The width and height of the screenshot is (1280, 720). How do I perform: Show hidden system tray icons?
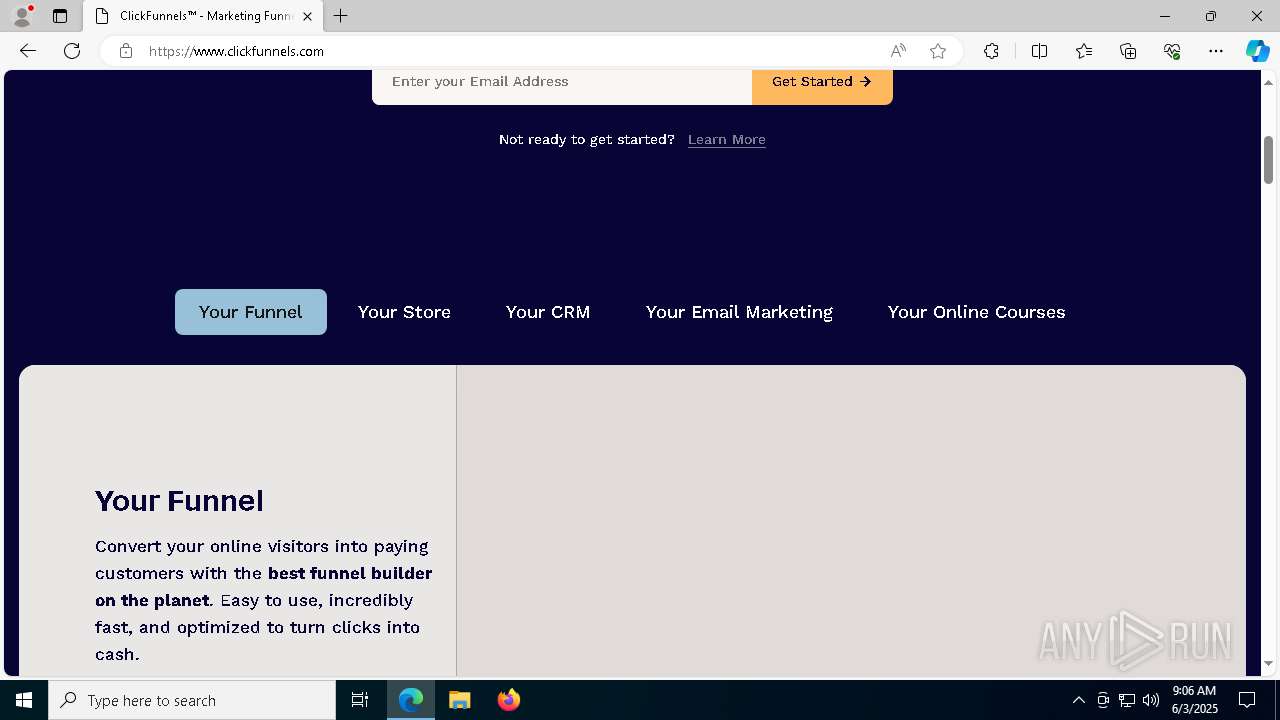(x=1078, y=700)
